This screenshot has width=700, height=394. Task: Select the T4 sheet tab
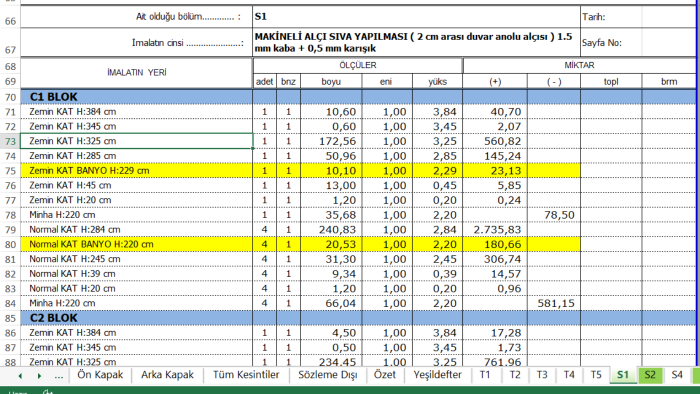(569, 375)
